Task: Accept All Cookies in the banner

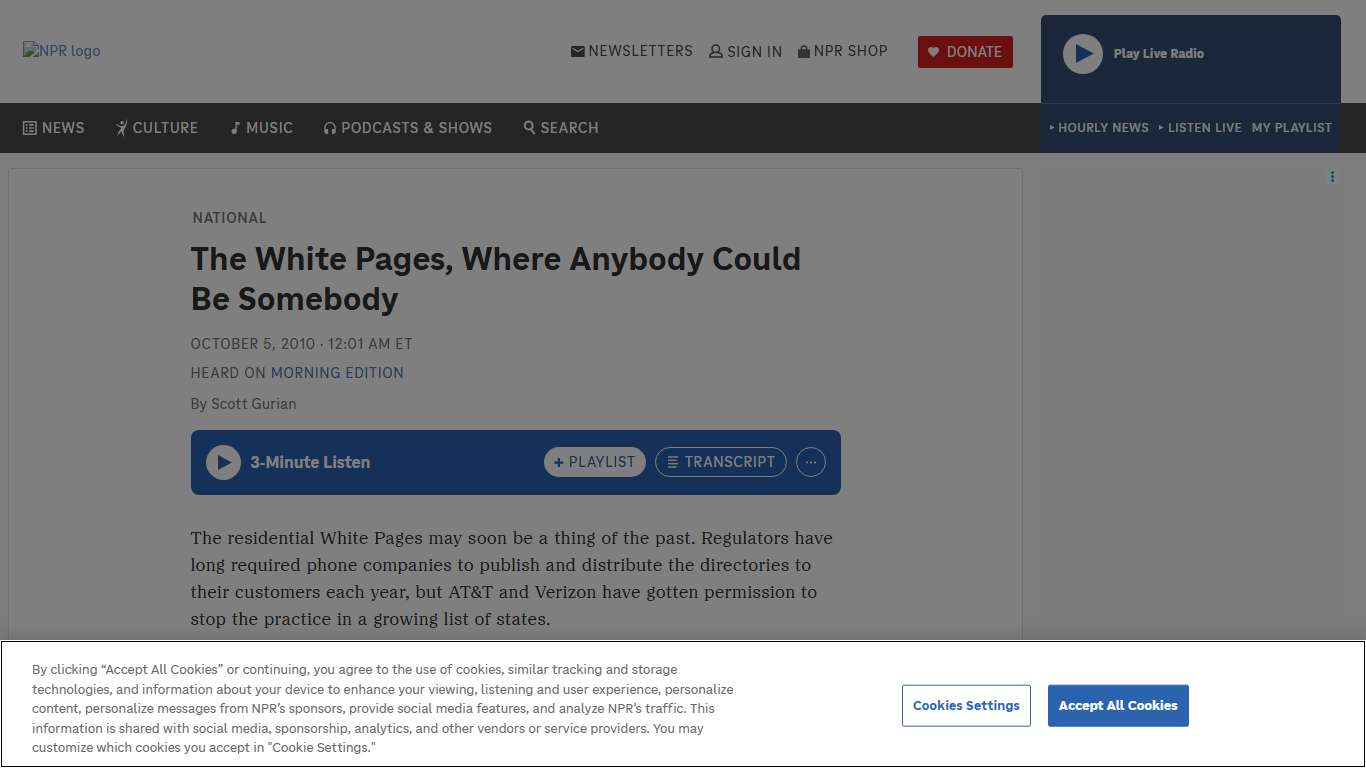Action: coord(1118,705)
